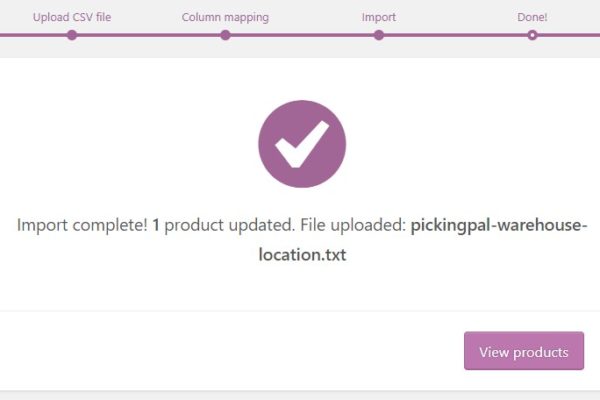Click the bold number 1 product count

coord(156,225)
